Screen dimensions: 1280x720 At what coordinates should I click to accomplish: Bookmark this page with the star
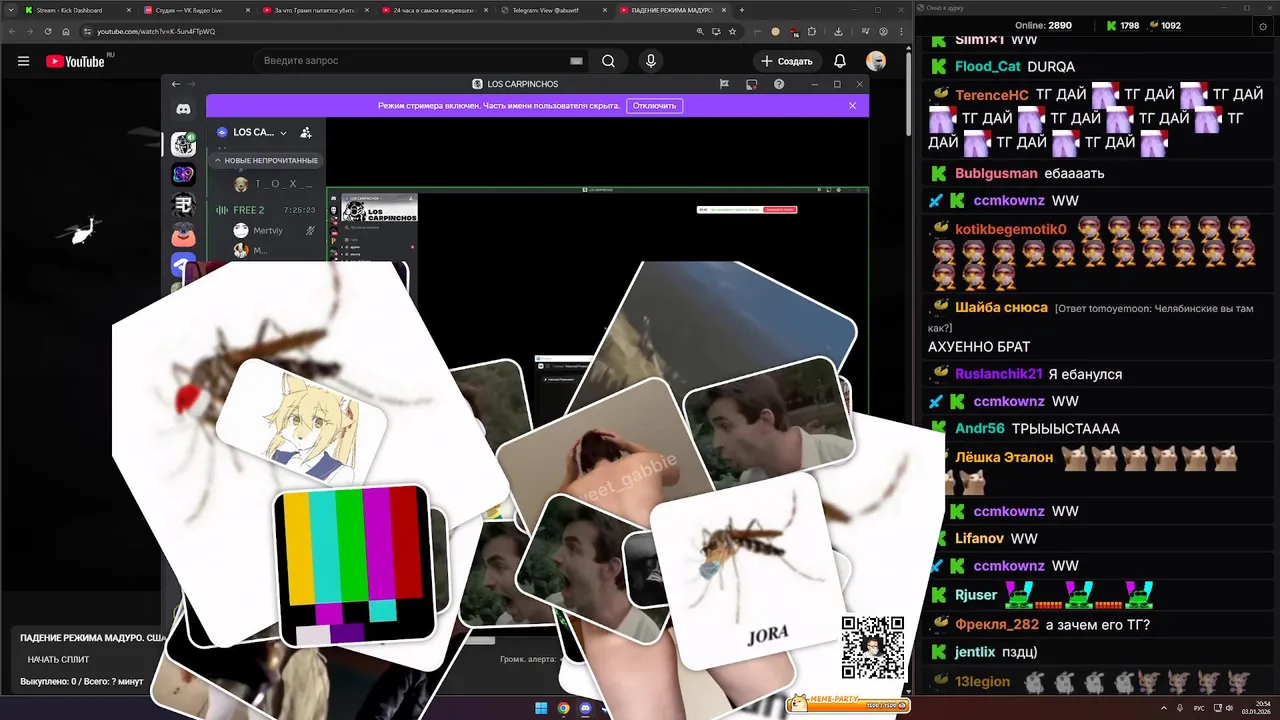(732, 31)
